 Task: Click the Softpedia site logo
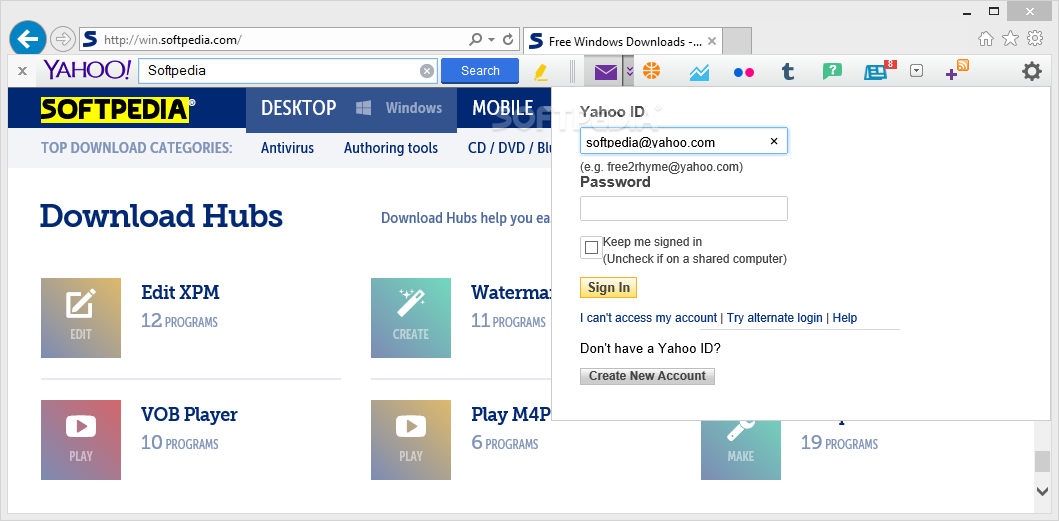118,109
